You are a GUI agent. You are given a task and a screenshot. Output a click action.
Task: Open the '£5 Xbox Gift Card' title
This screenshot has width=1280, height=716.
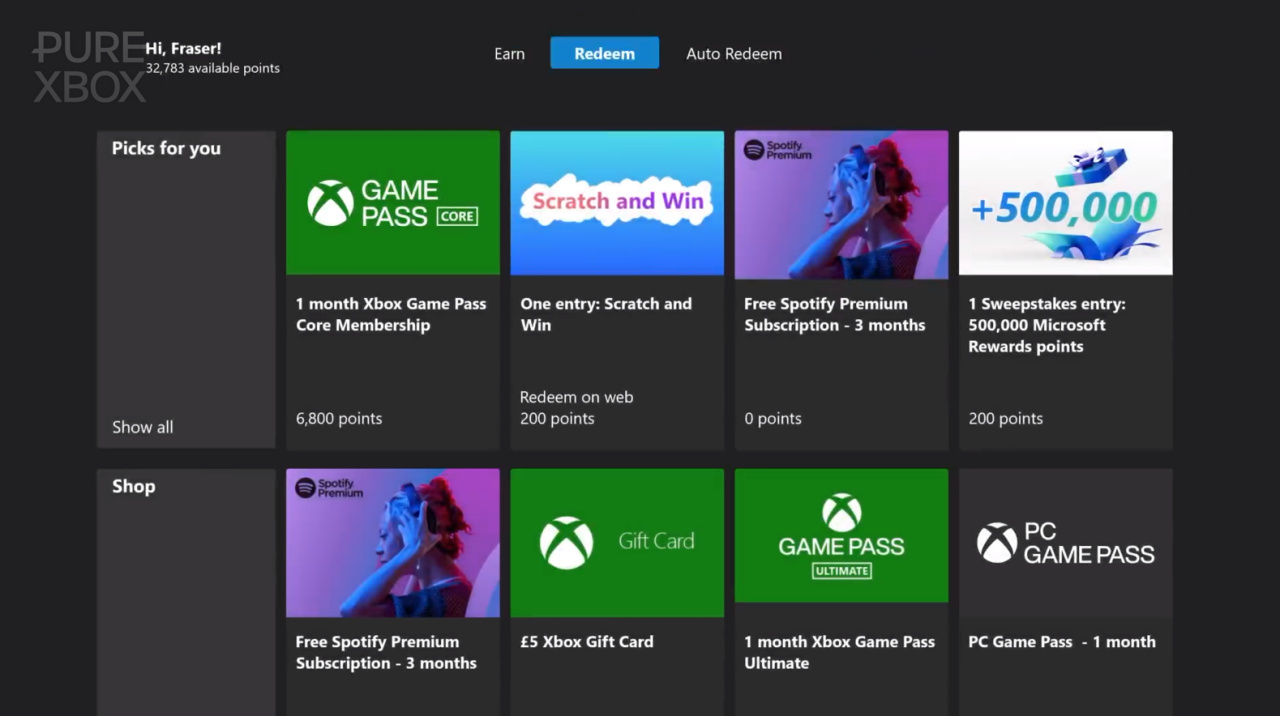[x=587, y=642]
